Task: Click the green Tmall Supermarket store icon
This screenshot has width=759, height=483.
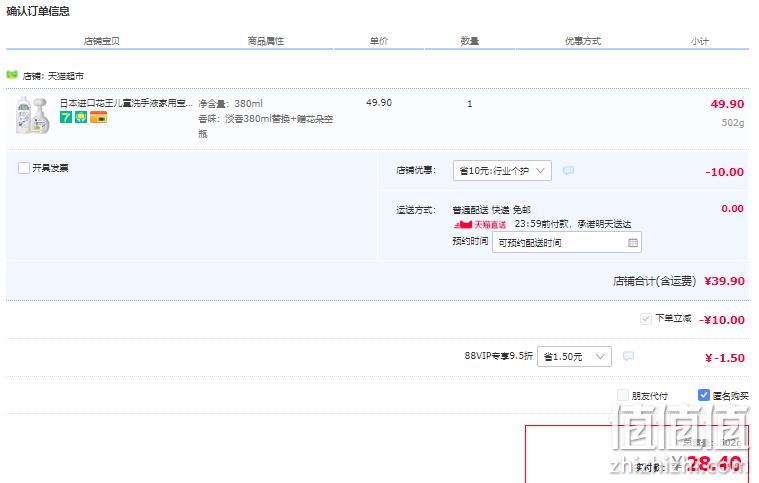Action: [x=12, y=75]
